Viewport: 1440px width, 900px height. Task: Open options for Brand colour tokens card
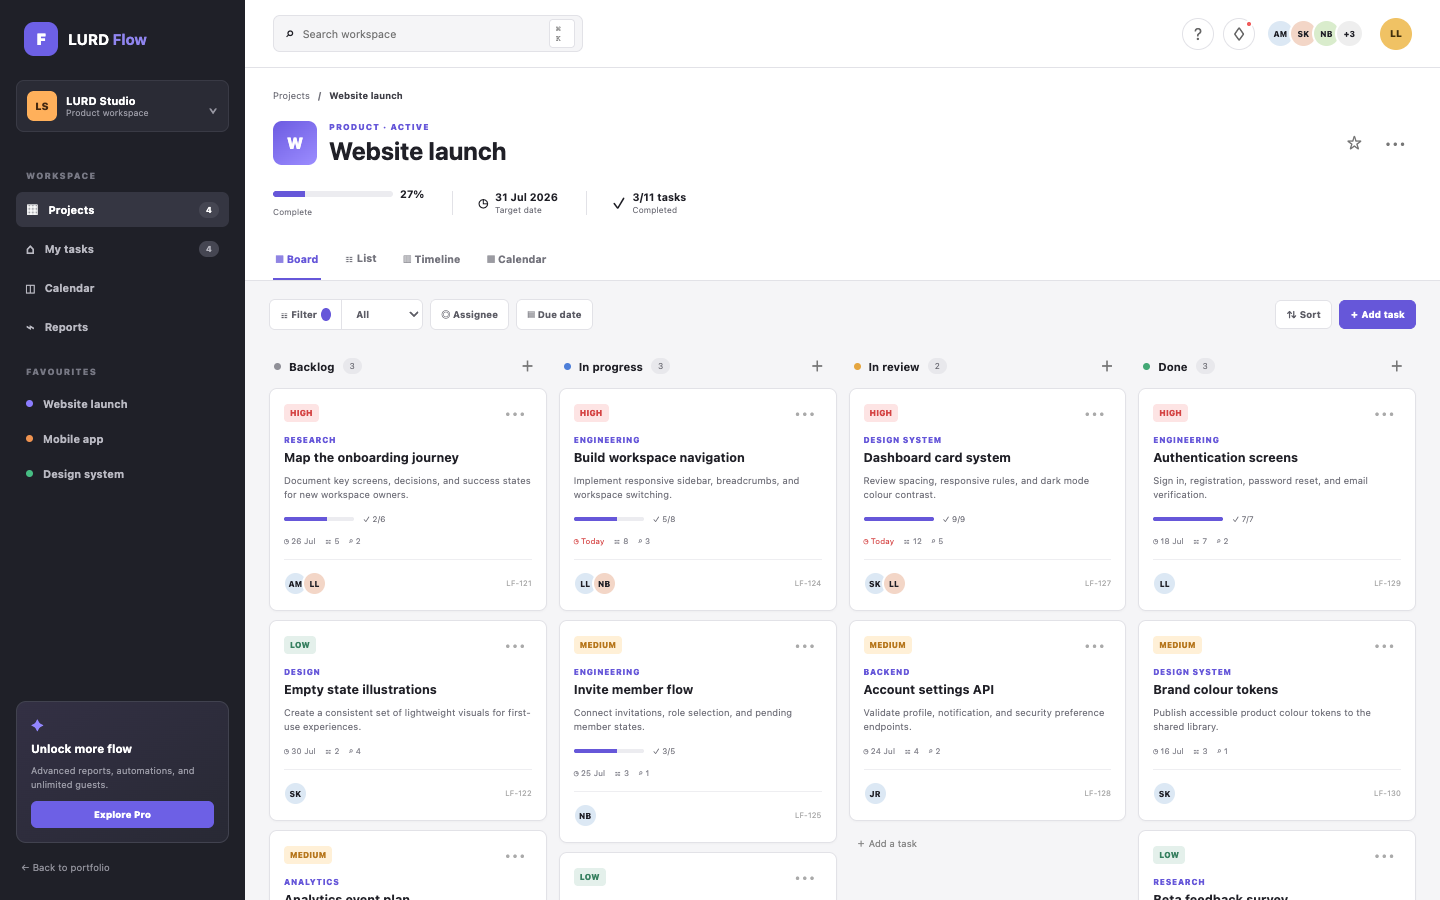click(1384, 646)
